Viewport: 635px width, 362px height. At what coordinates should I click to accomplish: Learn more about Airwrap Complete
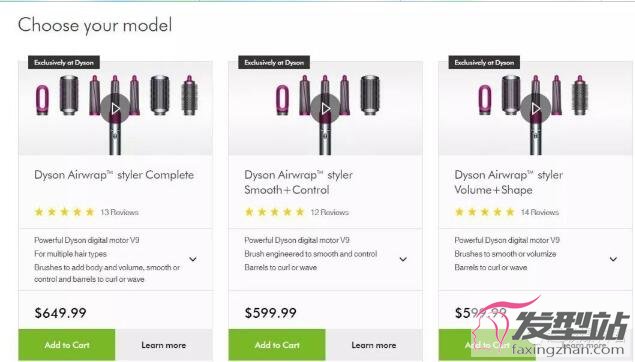point(164,345)
